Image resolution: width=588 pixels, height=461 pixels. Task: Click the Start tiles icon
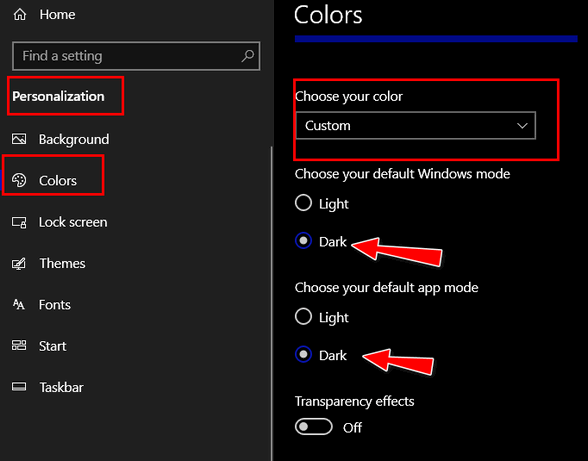pos(19,345)
